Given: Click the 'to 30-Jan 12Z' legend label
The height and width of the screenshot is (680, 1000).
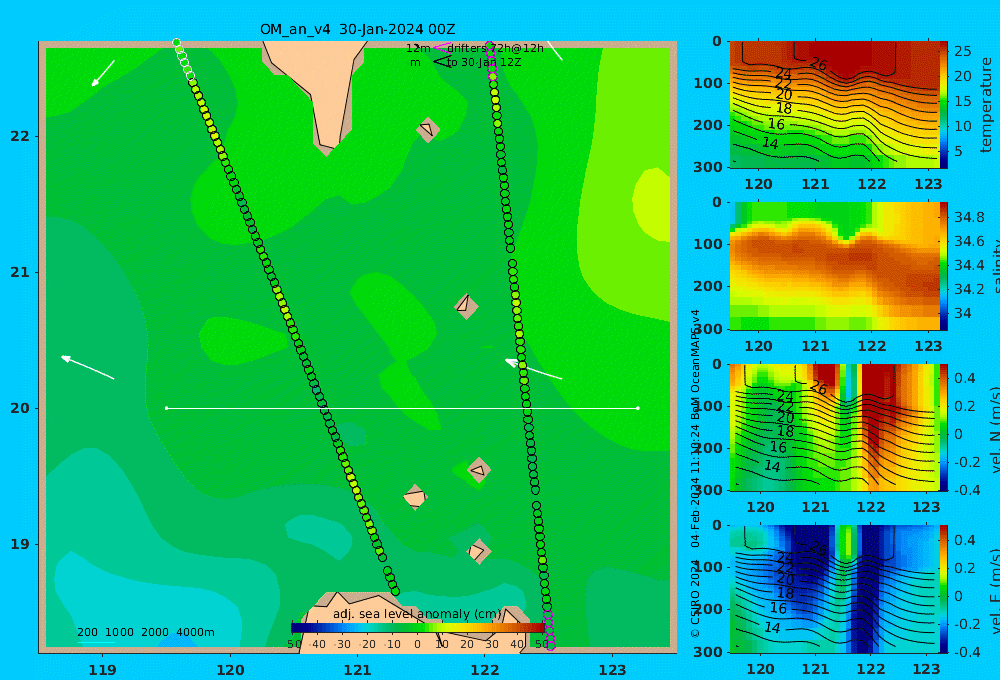Looking at the screenshot, I should click(484, 62).
